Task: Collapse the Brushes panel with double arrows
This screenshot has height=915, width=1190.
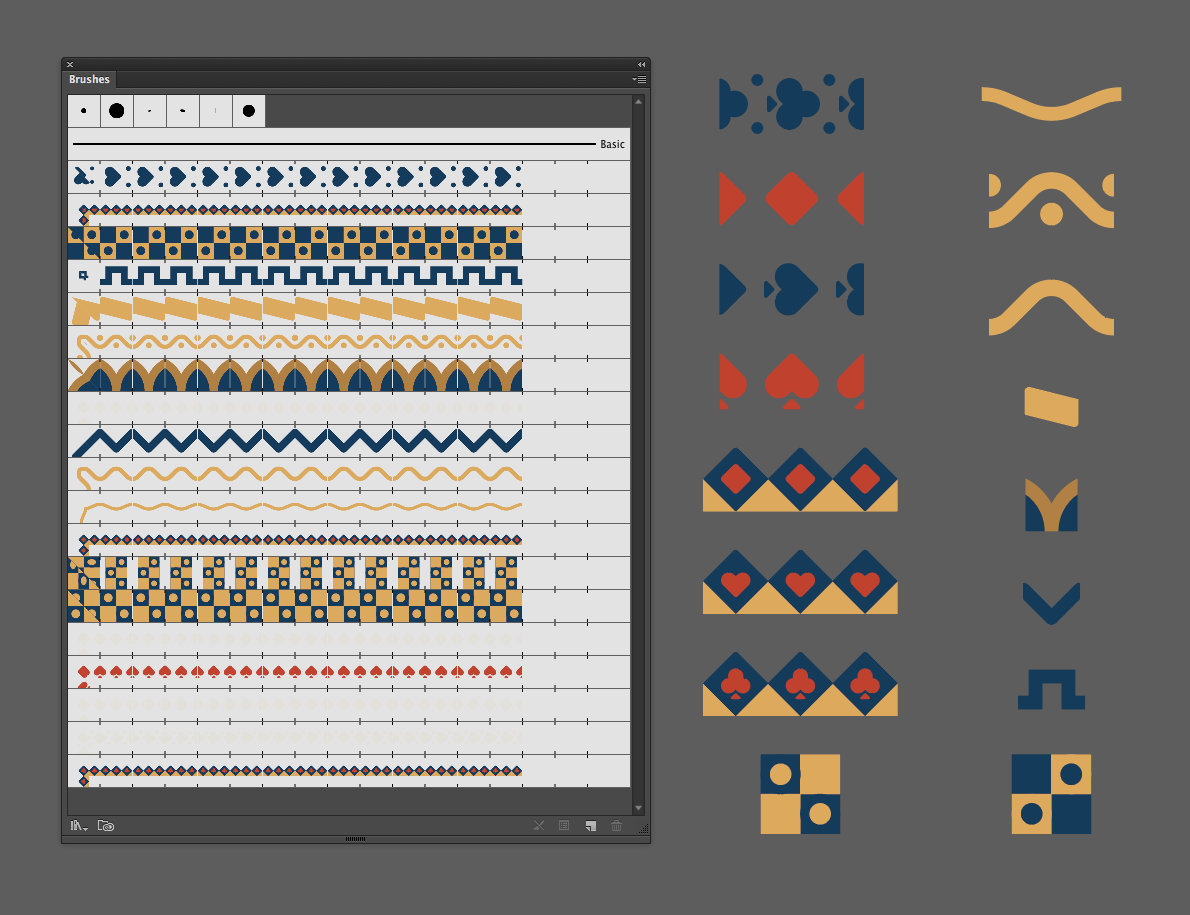Action: point(641,64)
